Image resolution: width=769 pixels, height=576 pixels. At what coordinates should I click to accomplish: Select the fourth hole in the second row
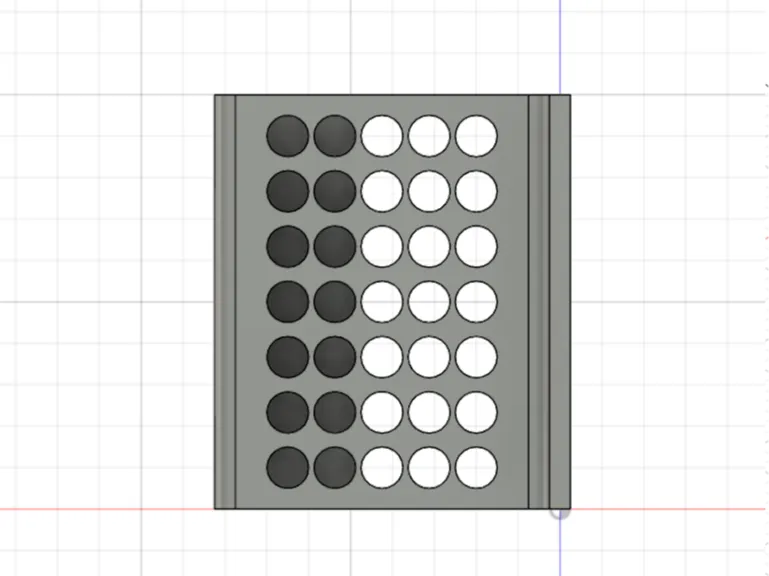(429, 191)
